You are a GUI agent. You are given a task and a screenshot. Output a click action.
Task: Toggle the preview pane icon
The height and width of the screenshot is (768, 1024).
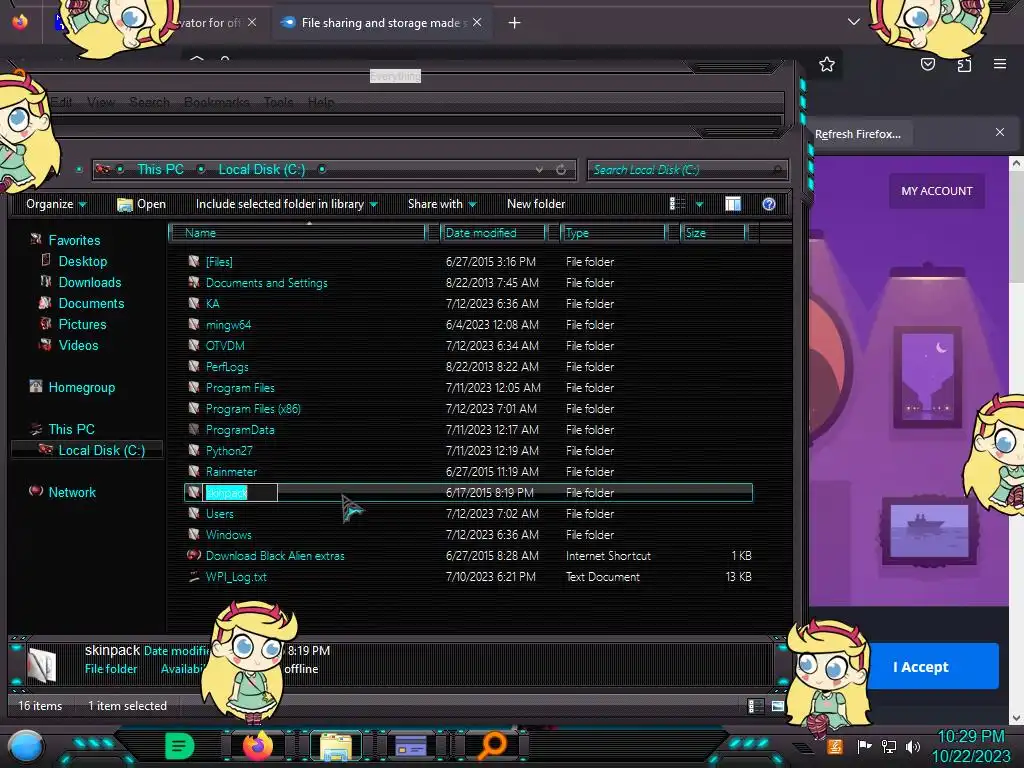coord(733,204)
